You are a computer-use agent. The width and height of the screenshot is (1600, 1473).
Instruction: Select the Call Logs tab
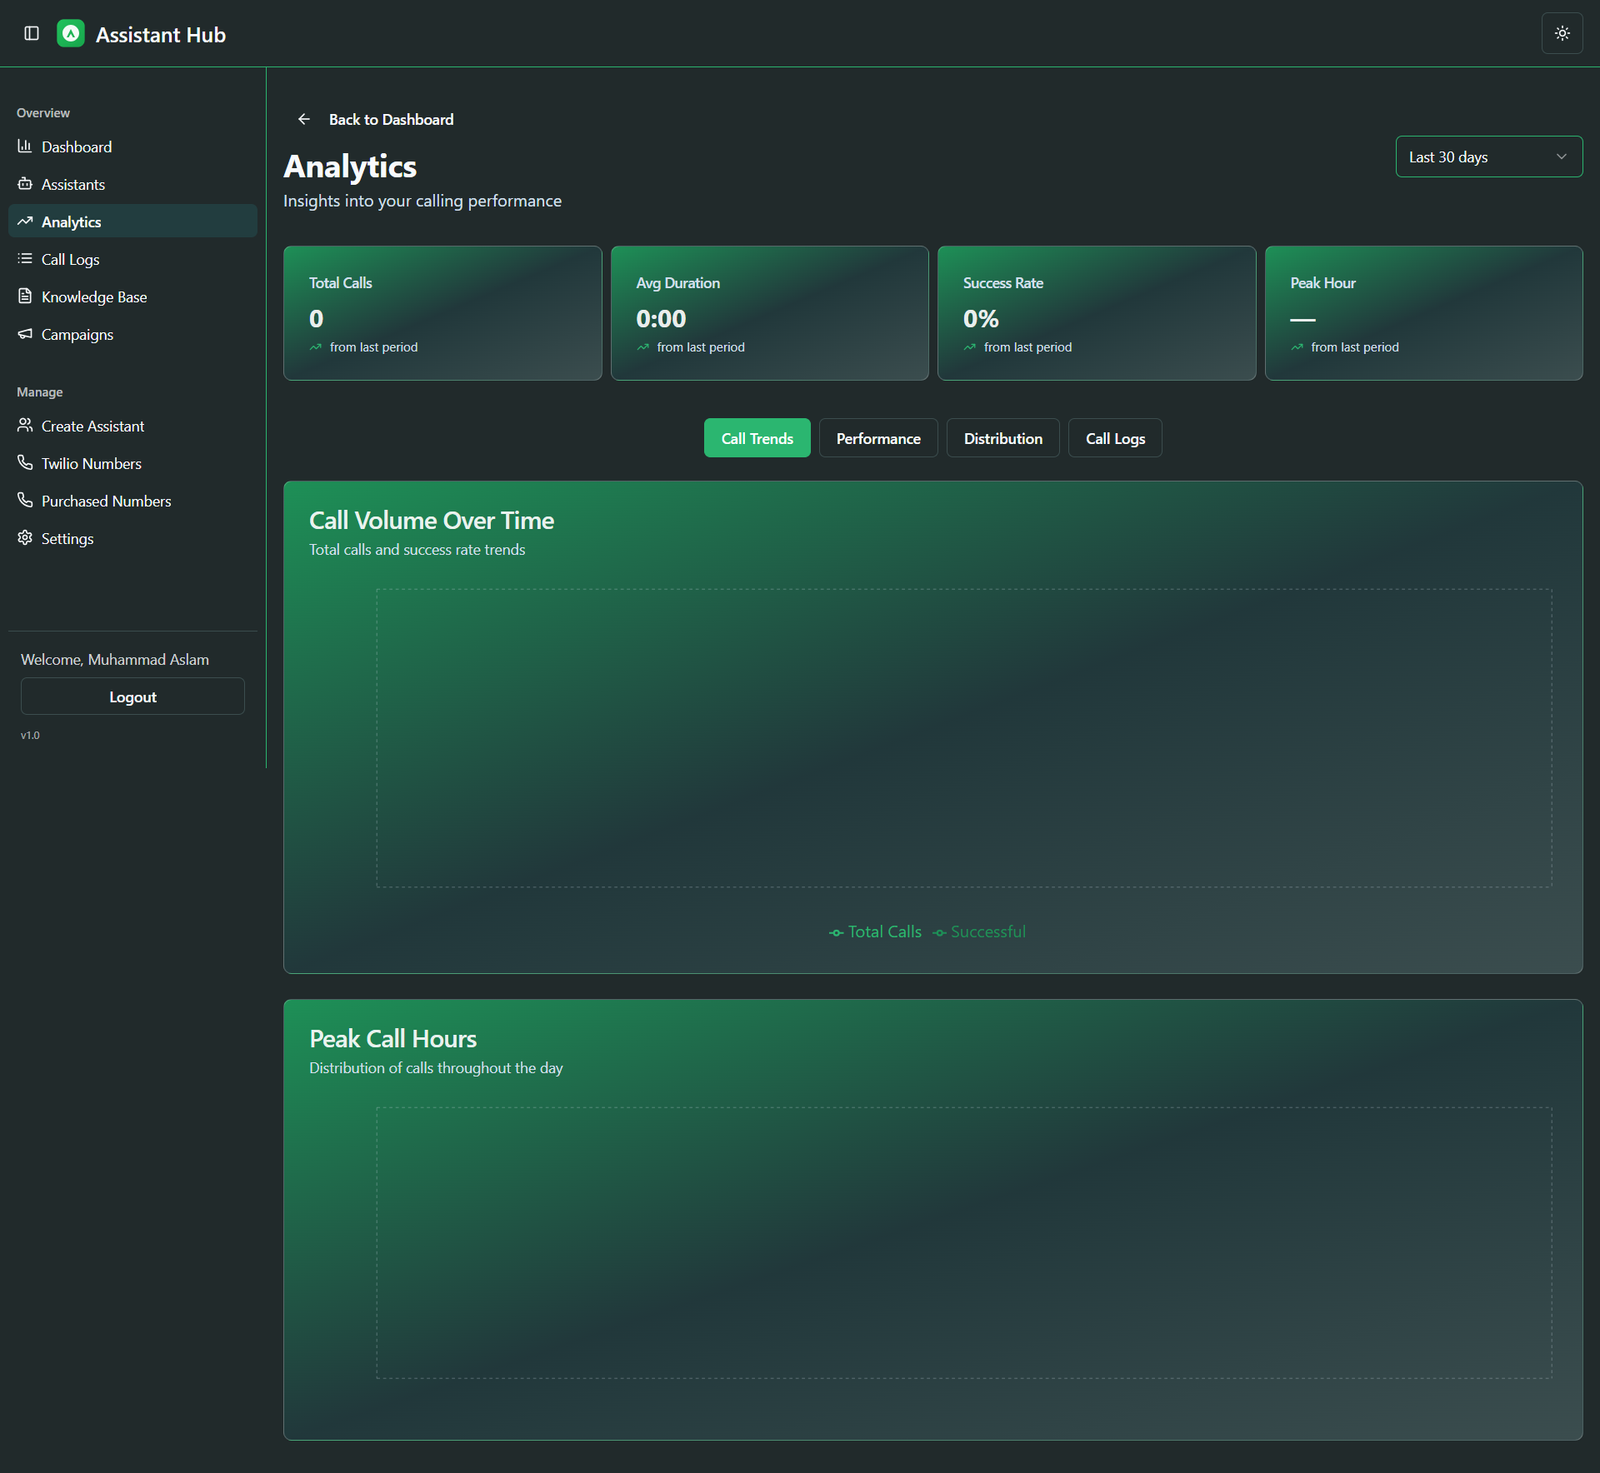[x=1115, y=439]
